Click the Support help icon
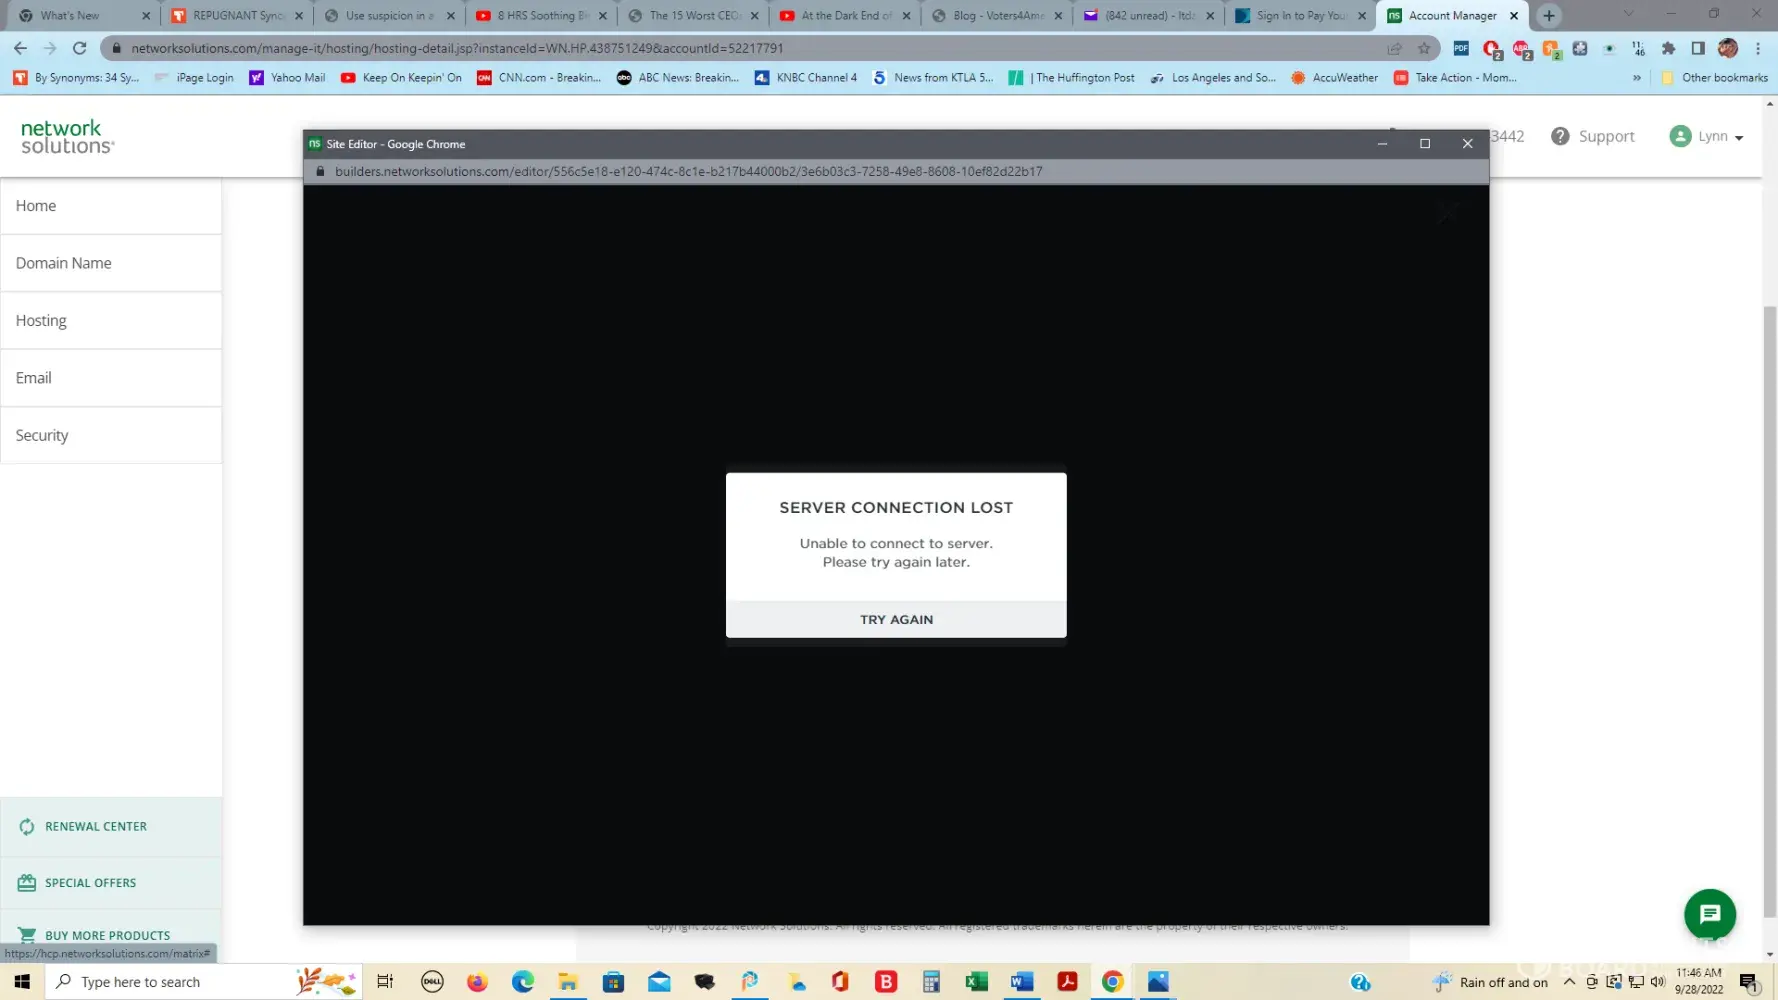Screen dimensions: 1778x1000 (x=1560, y=136)
